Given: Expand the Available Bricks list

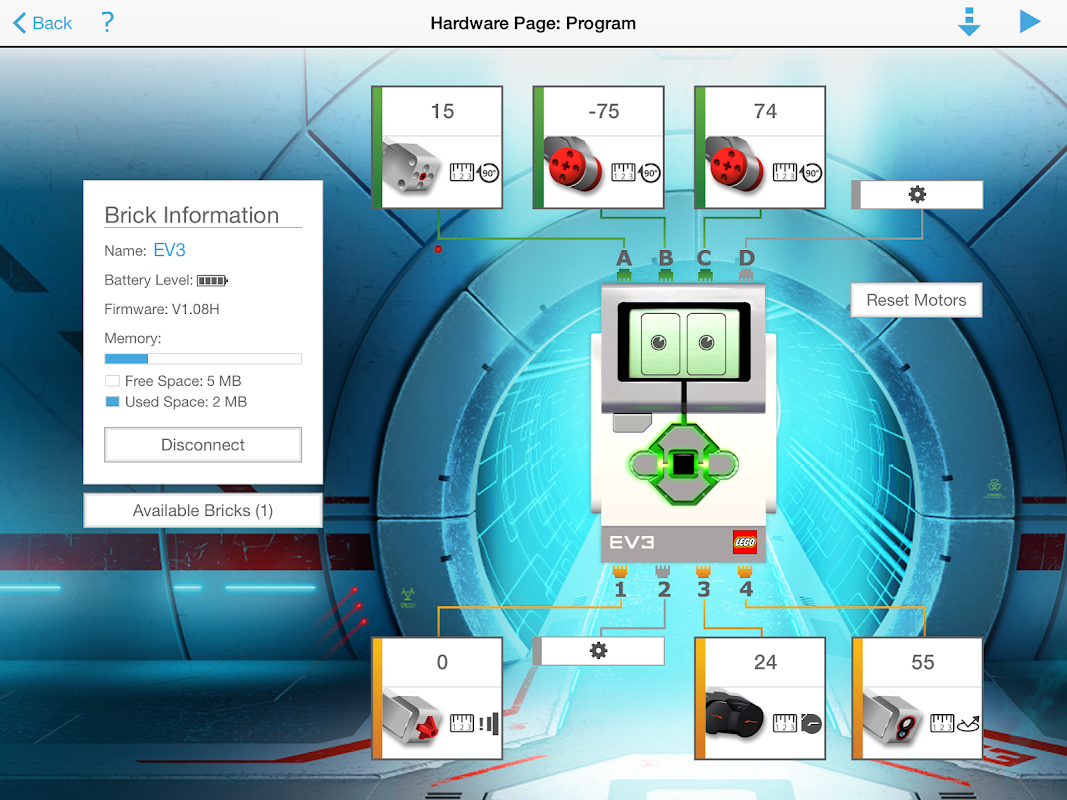Looking at the screenshot, I should (x=202, y=510).
